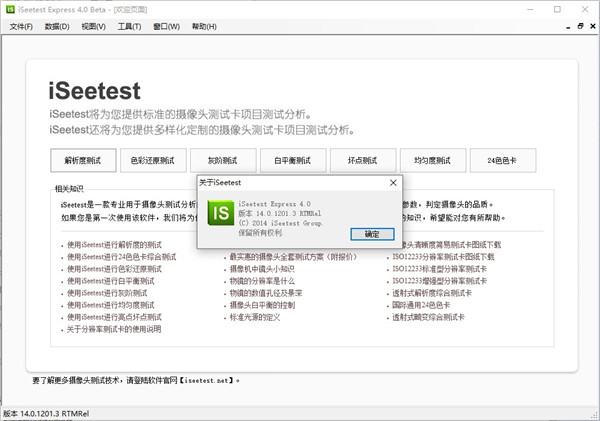This screenshot has height=421, width=600.
Task: Close the inner 欢迎页面 document window
Action: coord(593,26)
